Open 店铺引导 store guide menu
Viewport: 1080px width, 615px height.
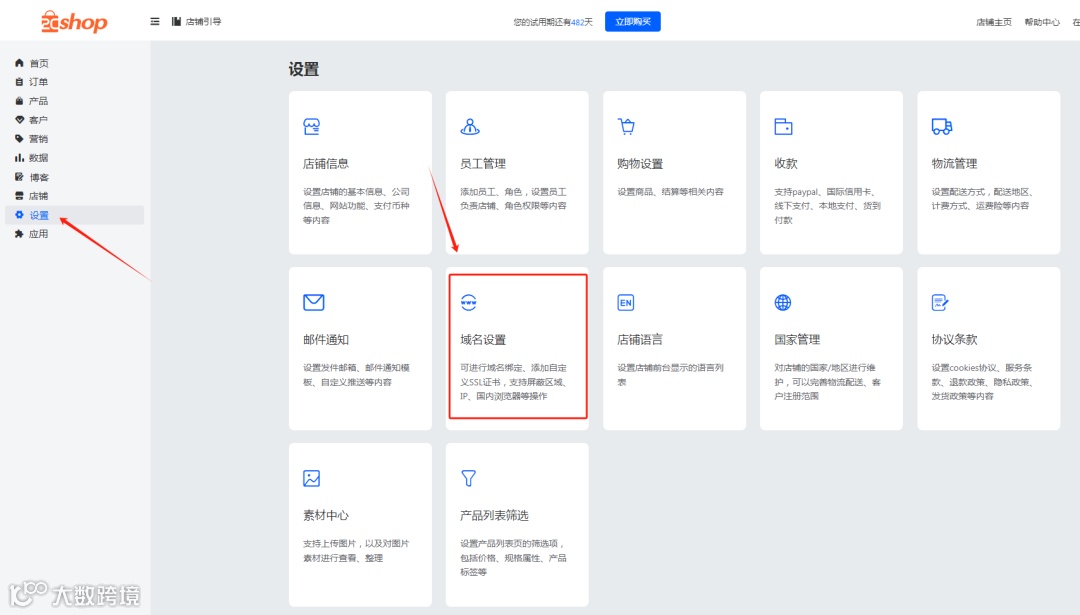tap(197, 21)
